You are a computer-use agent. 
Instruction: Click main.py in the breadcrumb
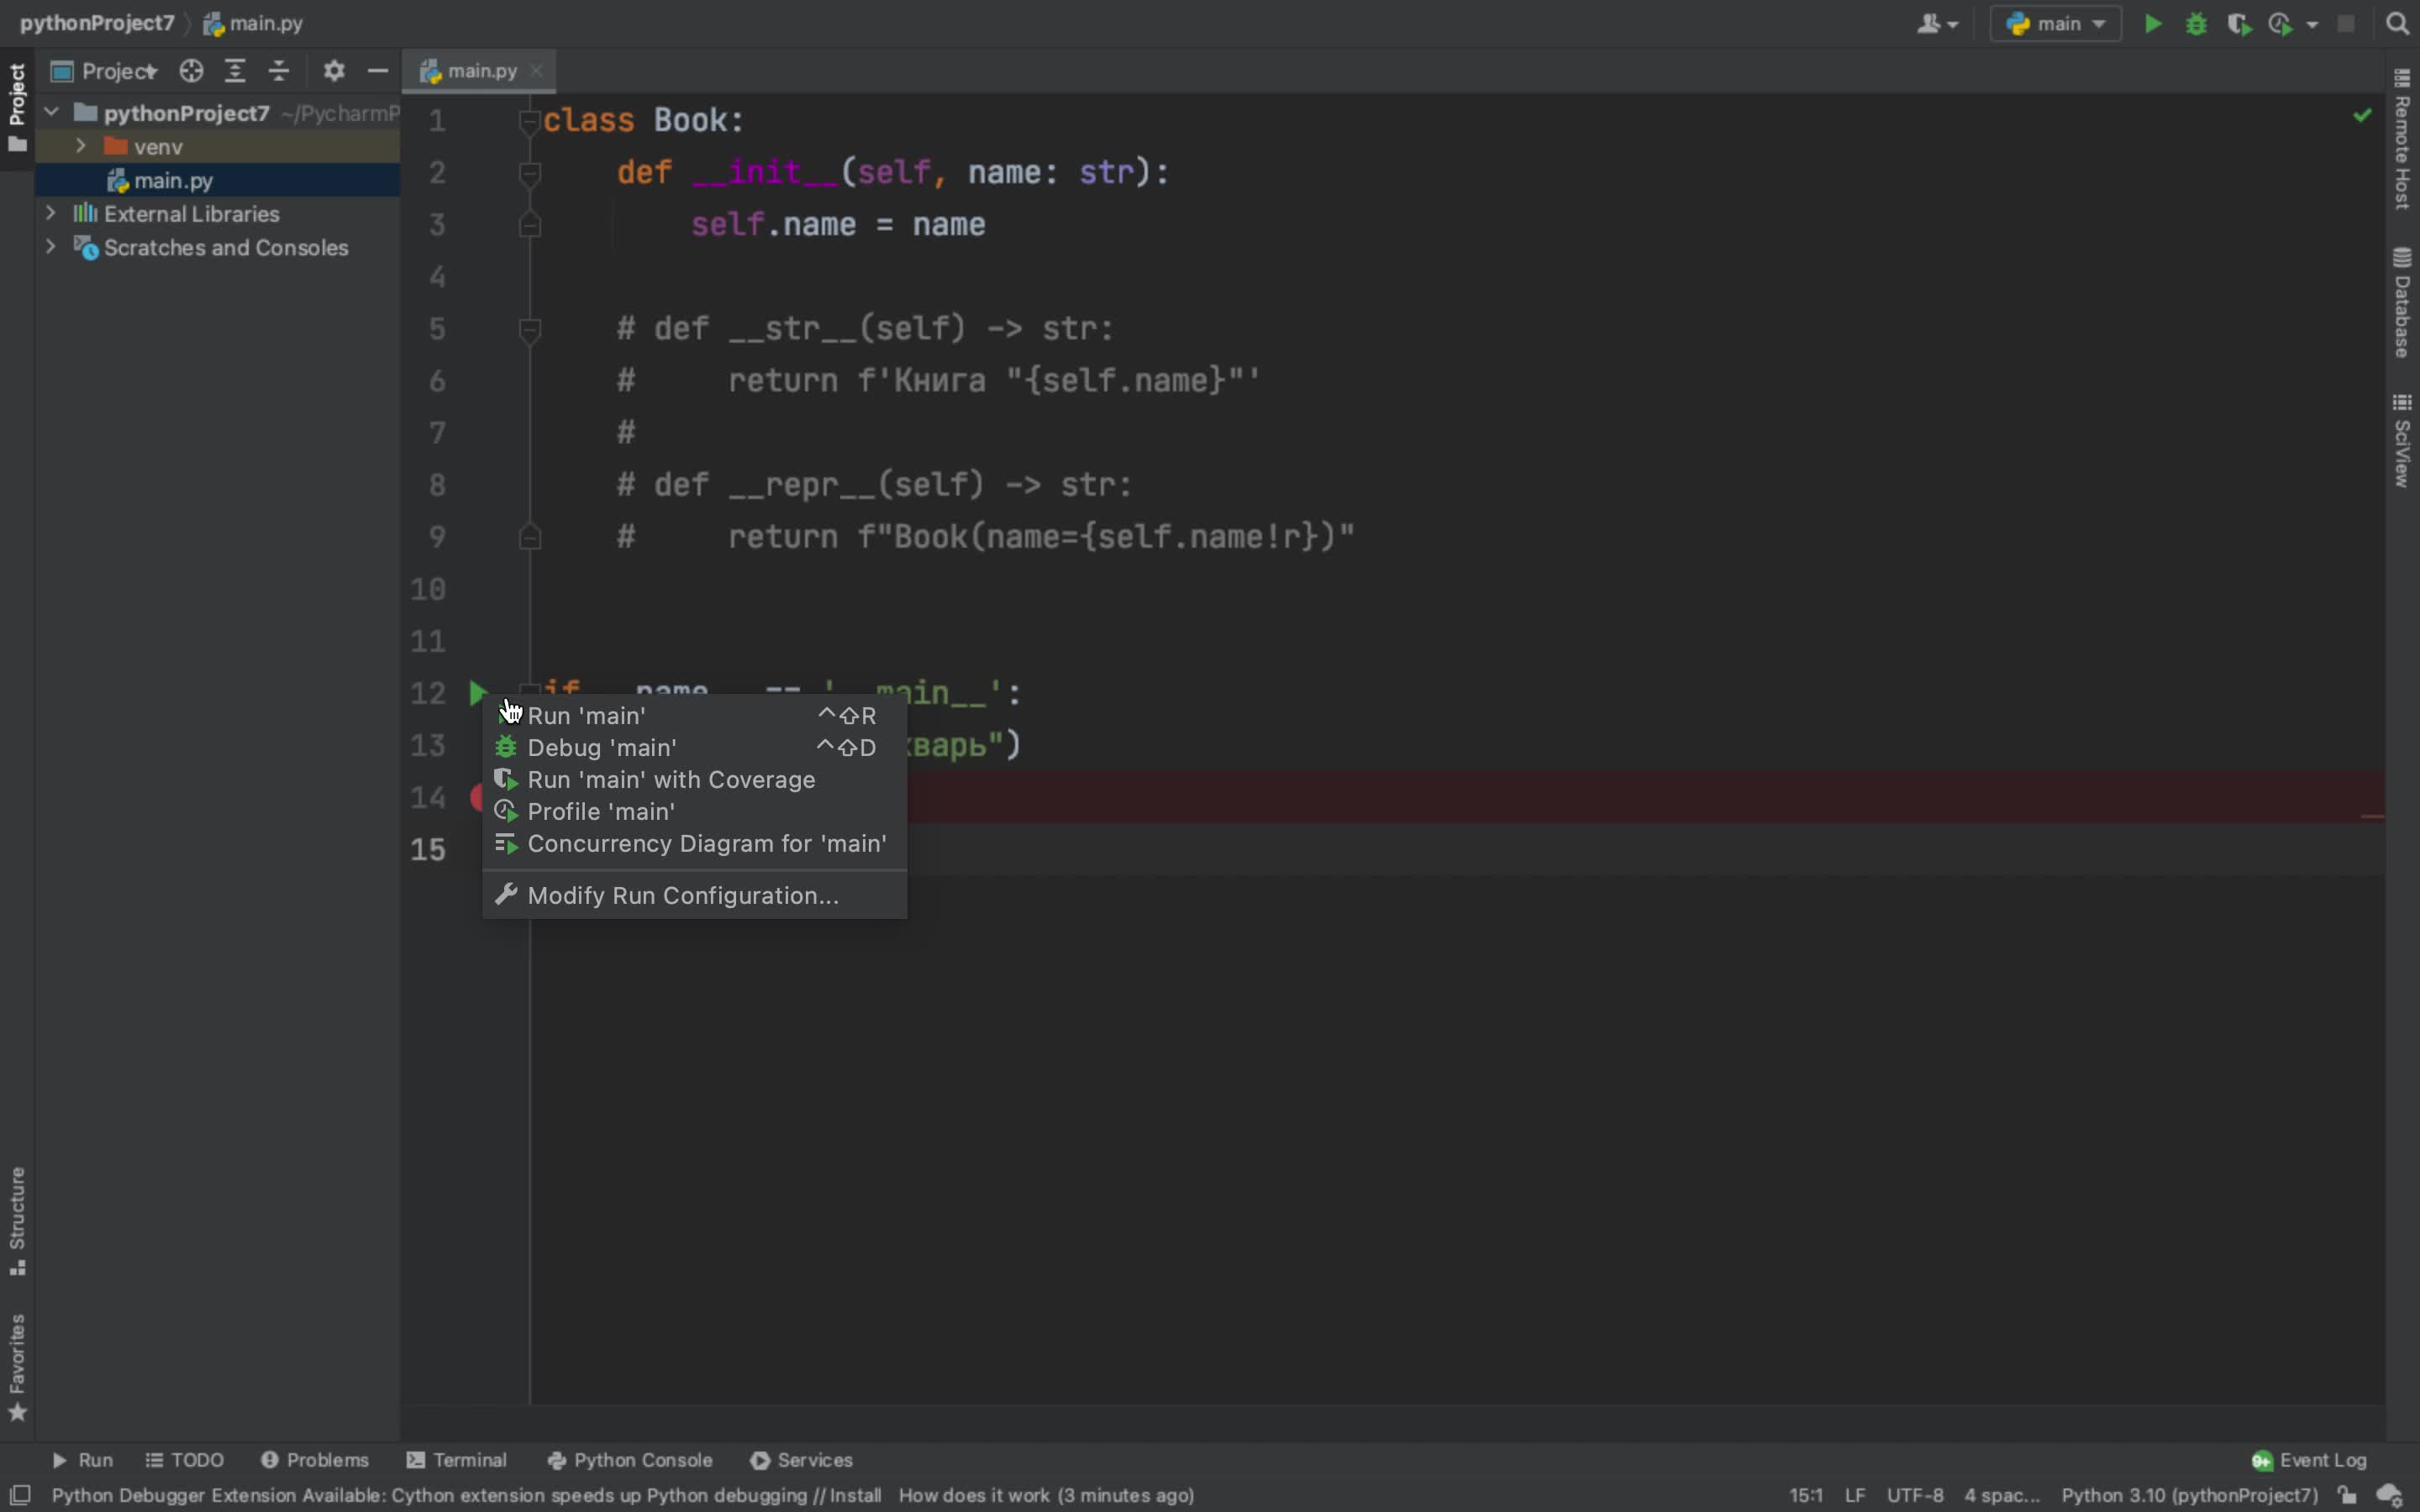(254, 23)
